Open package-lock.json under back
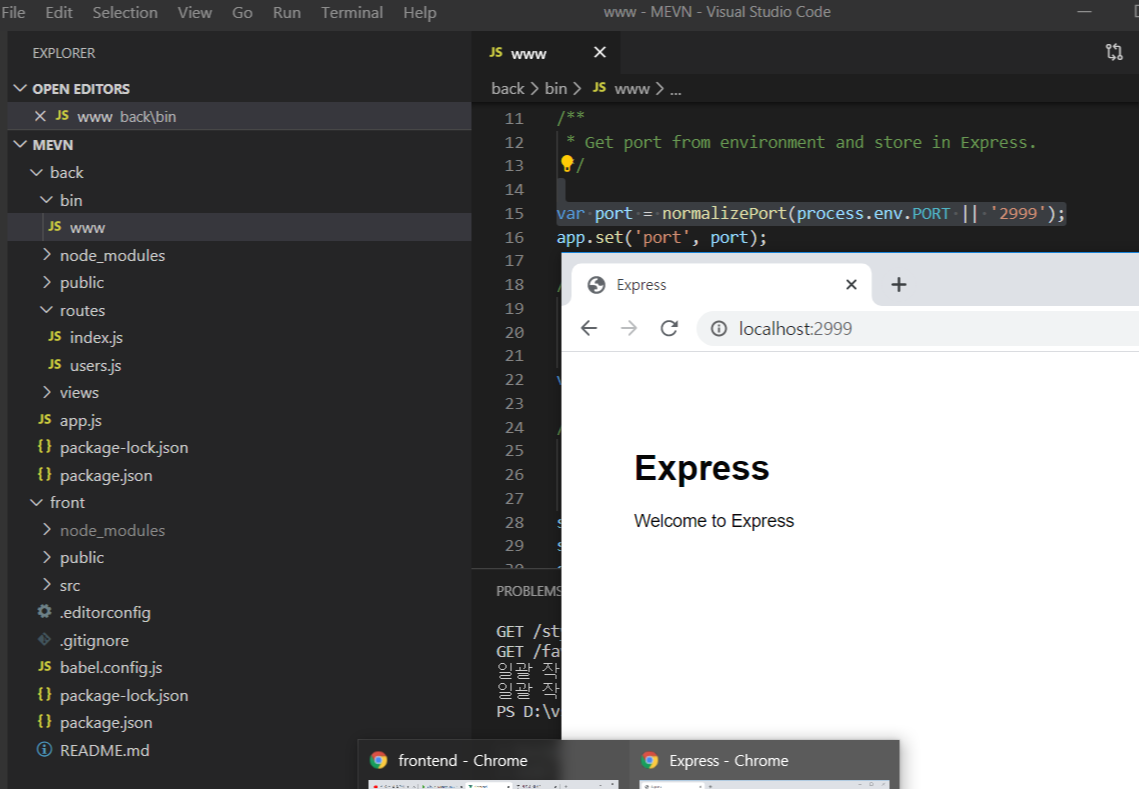This screenshot has height=789, width=1139. pyautogui.click(x=239, y=448)
